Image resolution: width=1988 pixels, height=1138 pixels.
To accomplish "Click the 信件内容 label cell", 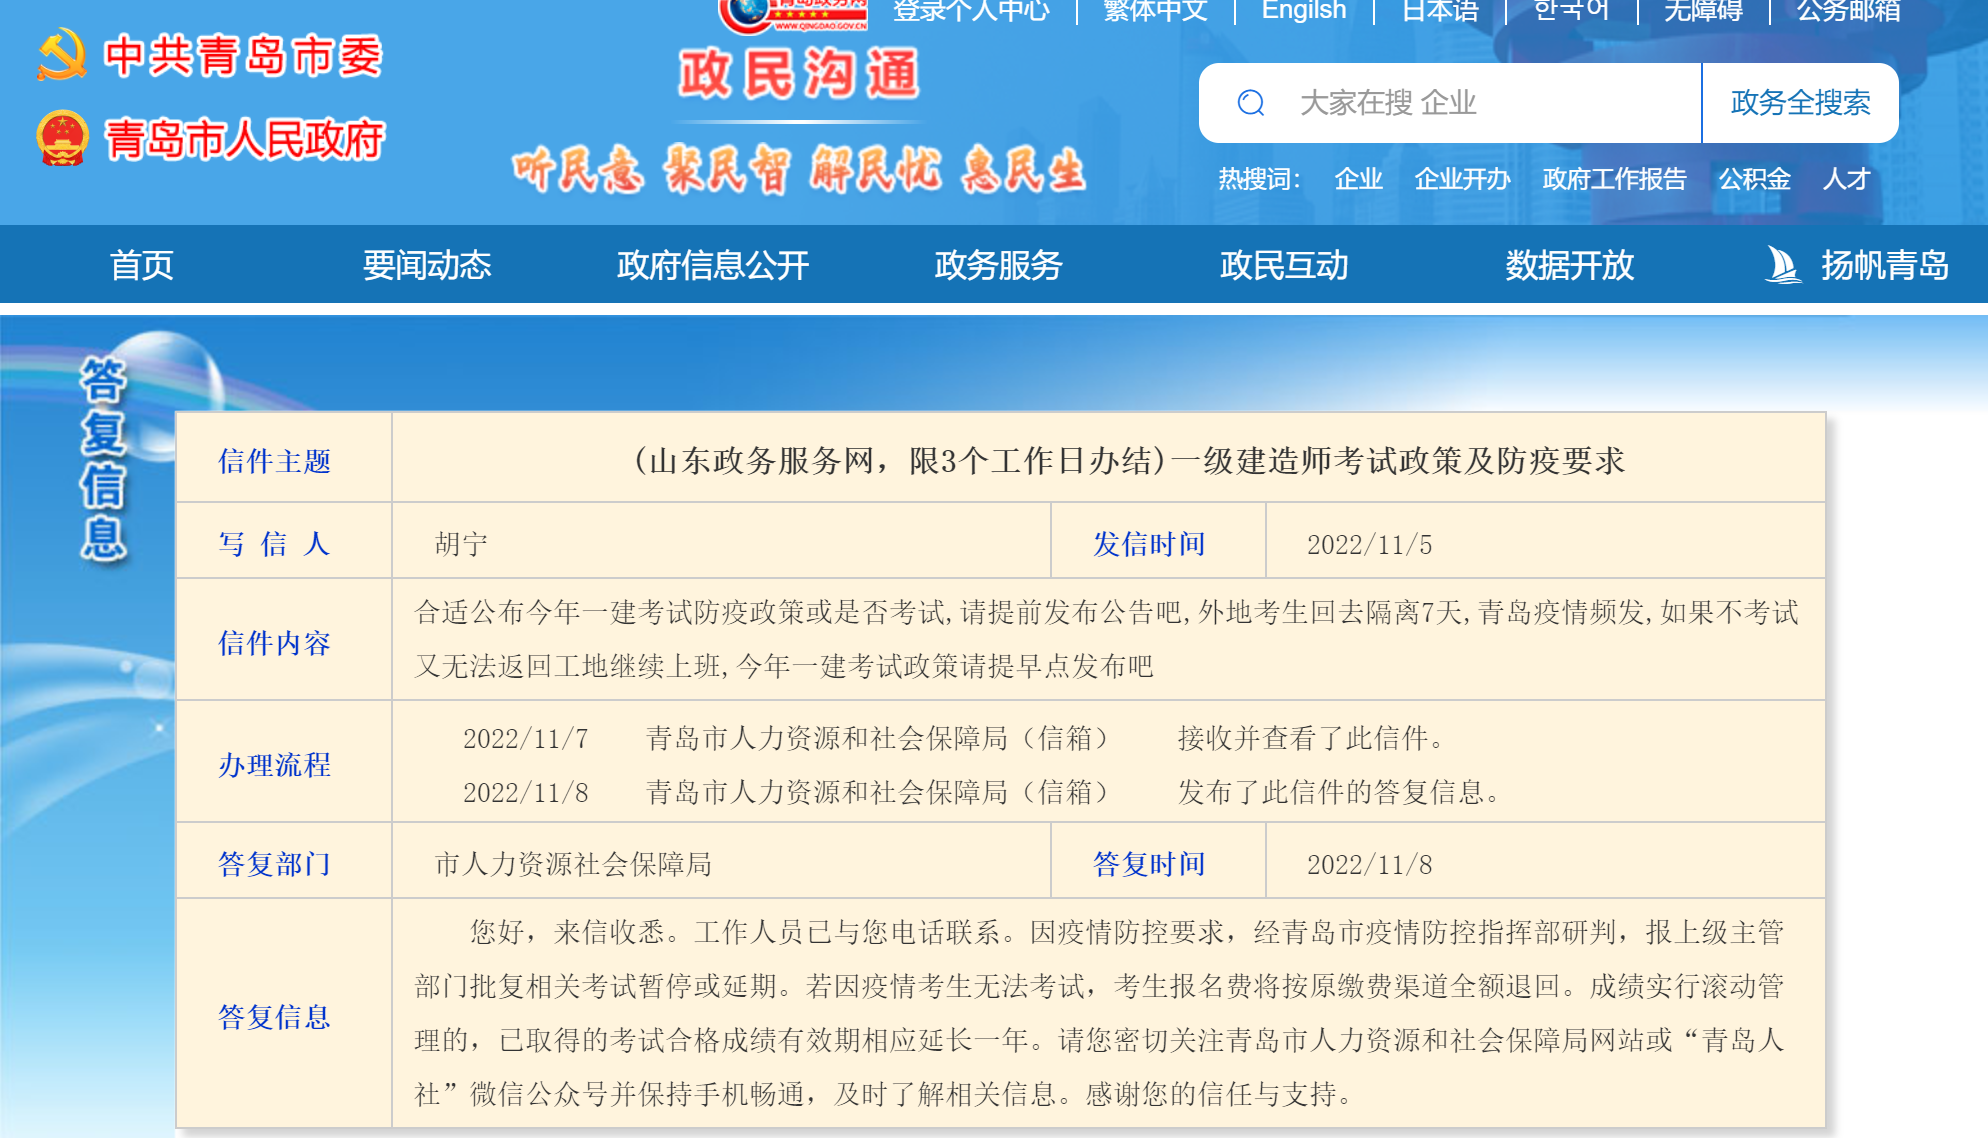I will point(284,640).
